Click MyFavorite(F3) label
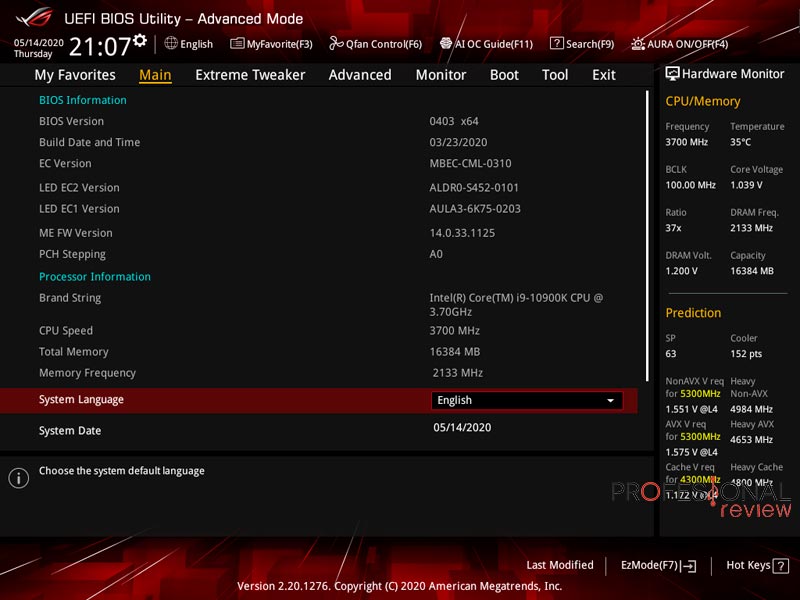The width and height of the screenshot is (800, 600). (280, 44)
